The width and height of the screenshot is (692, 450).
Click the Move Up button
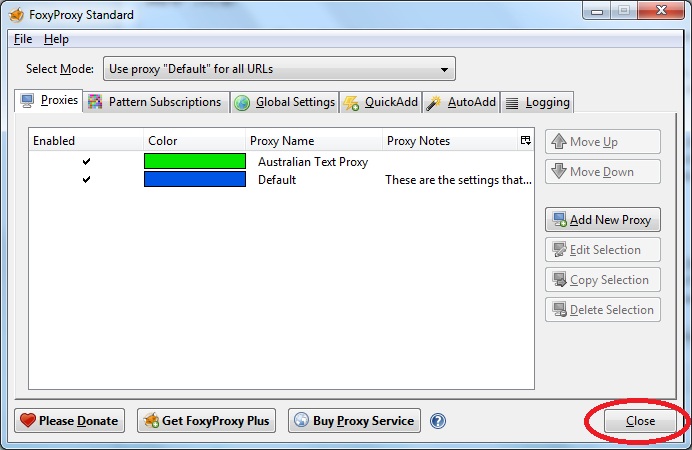click(603, 142)
